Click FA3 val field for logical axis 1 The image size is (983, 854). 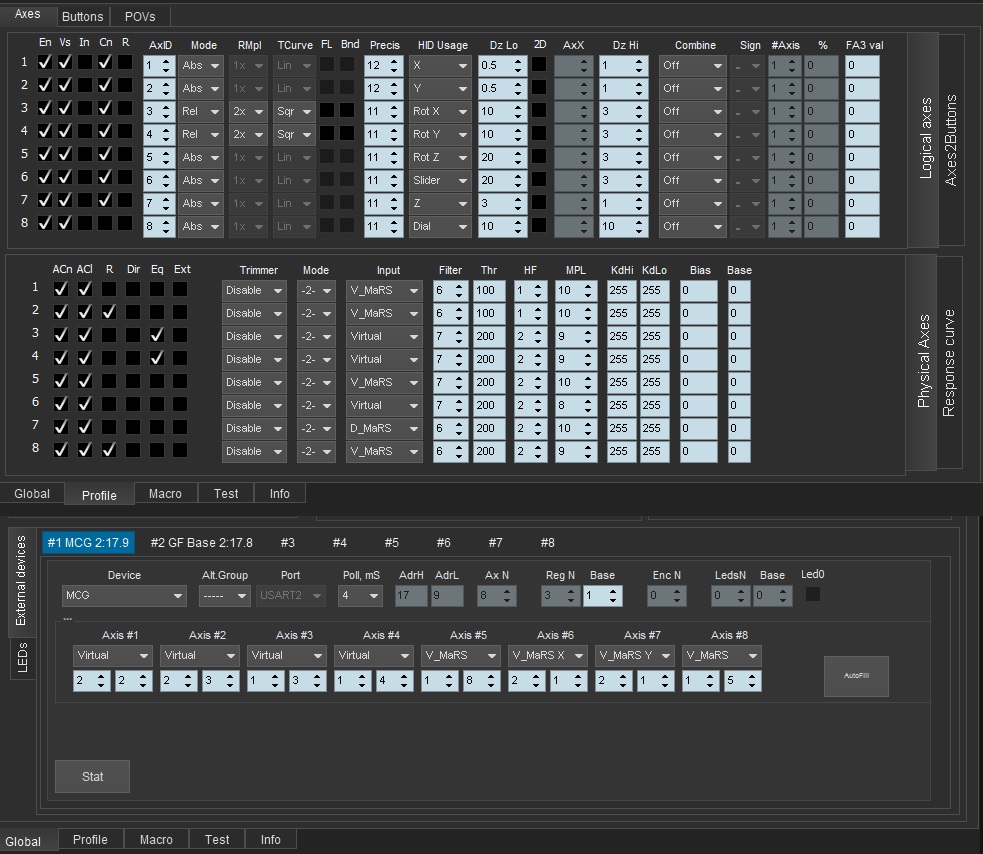[861, 65]
